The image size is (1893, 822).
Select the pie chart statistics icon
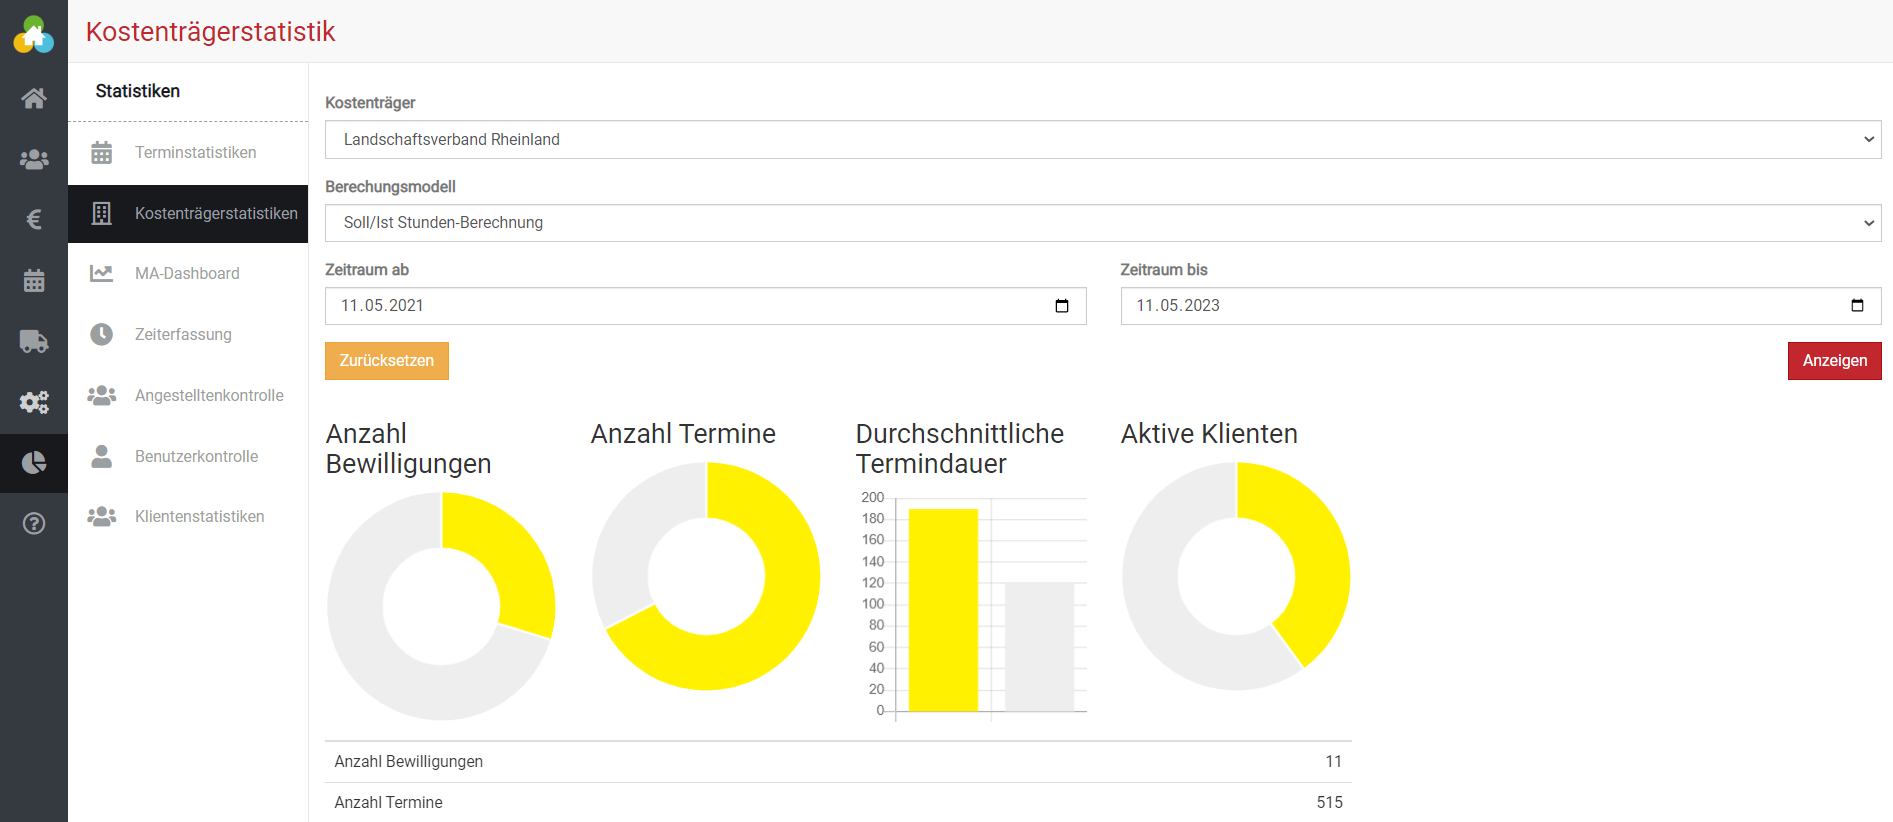(x=34, y=463)
